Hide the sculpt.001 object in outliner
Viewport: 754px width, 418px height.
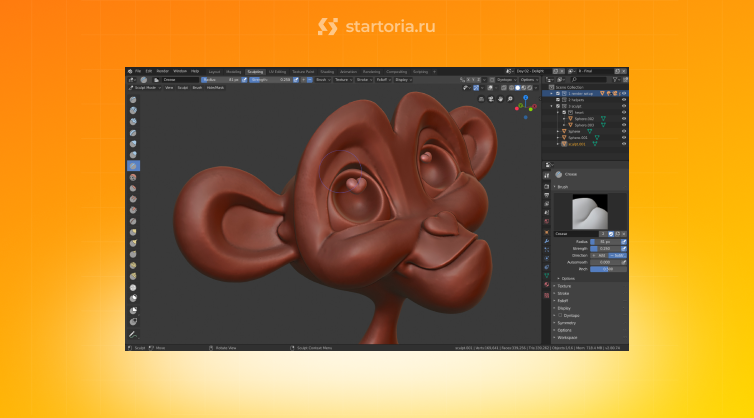(624, 144)
